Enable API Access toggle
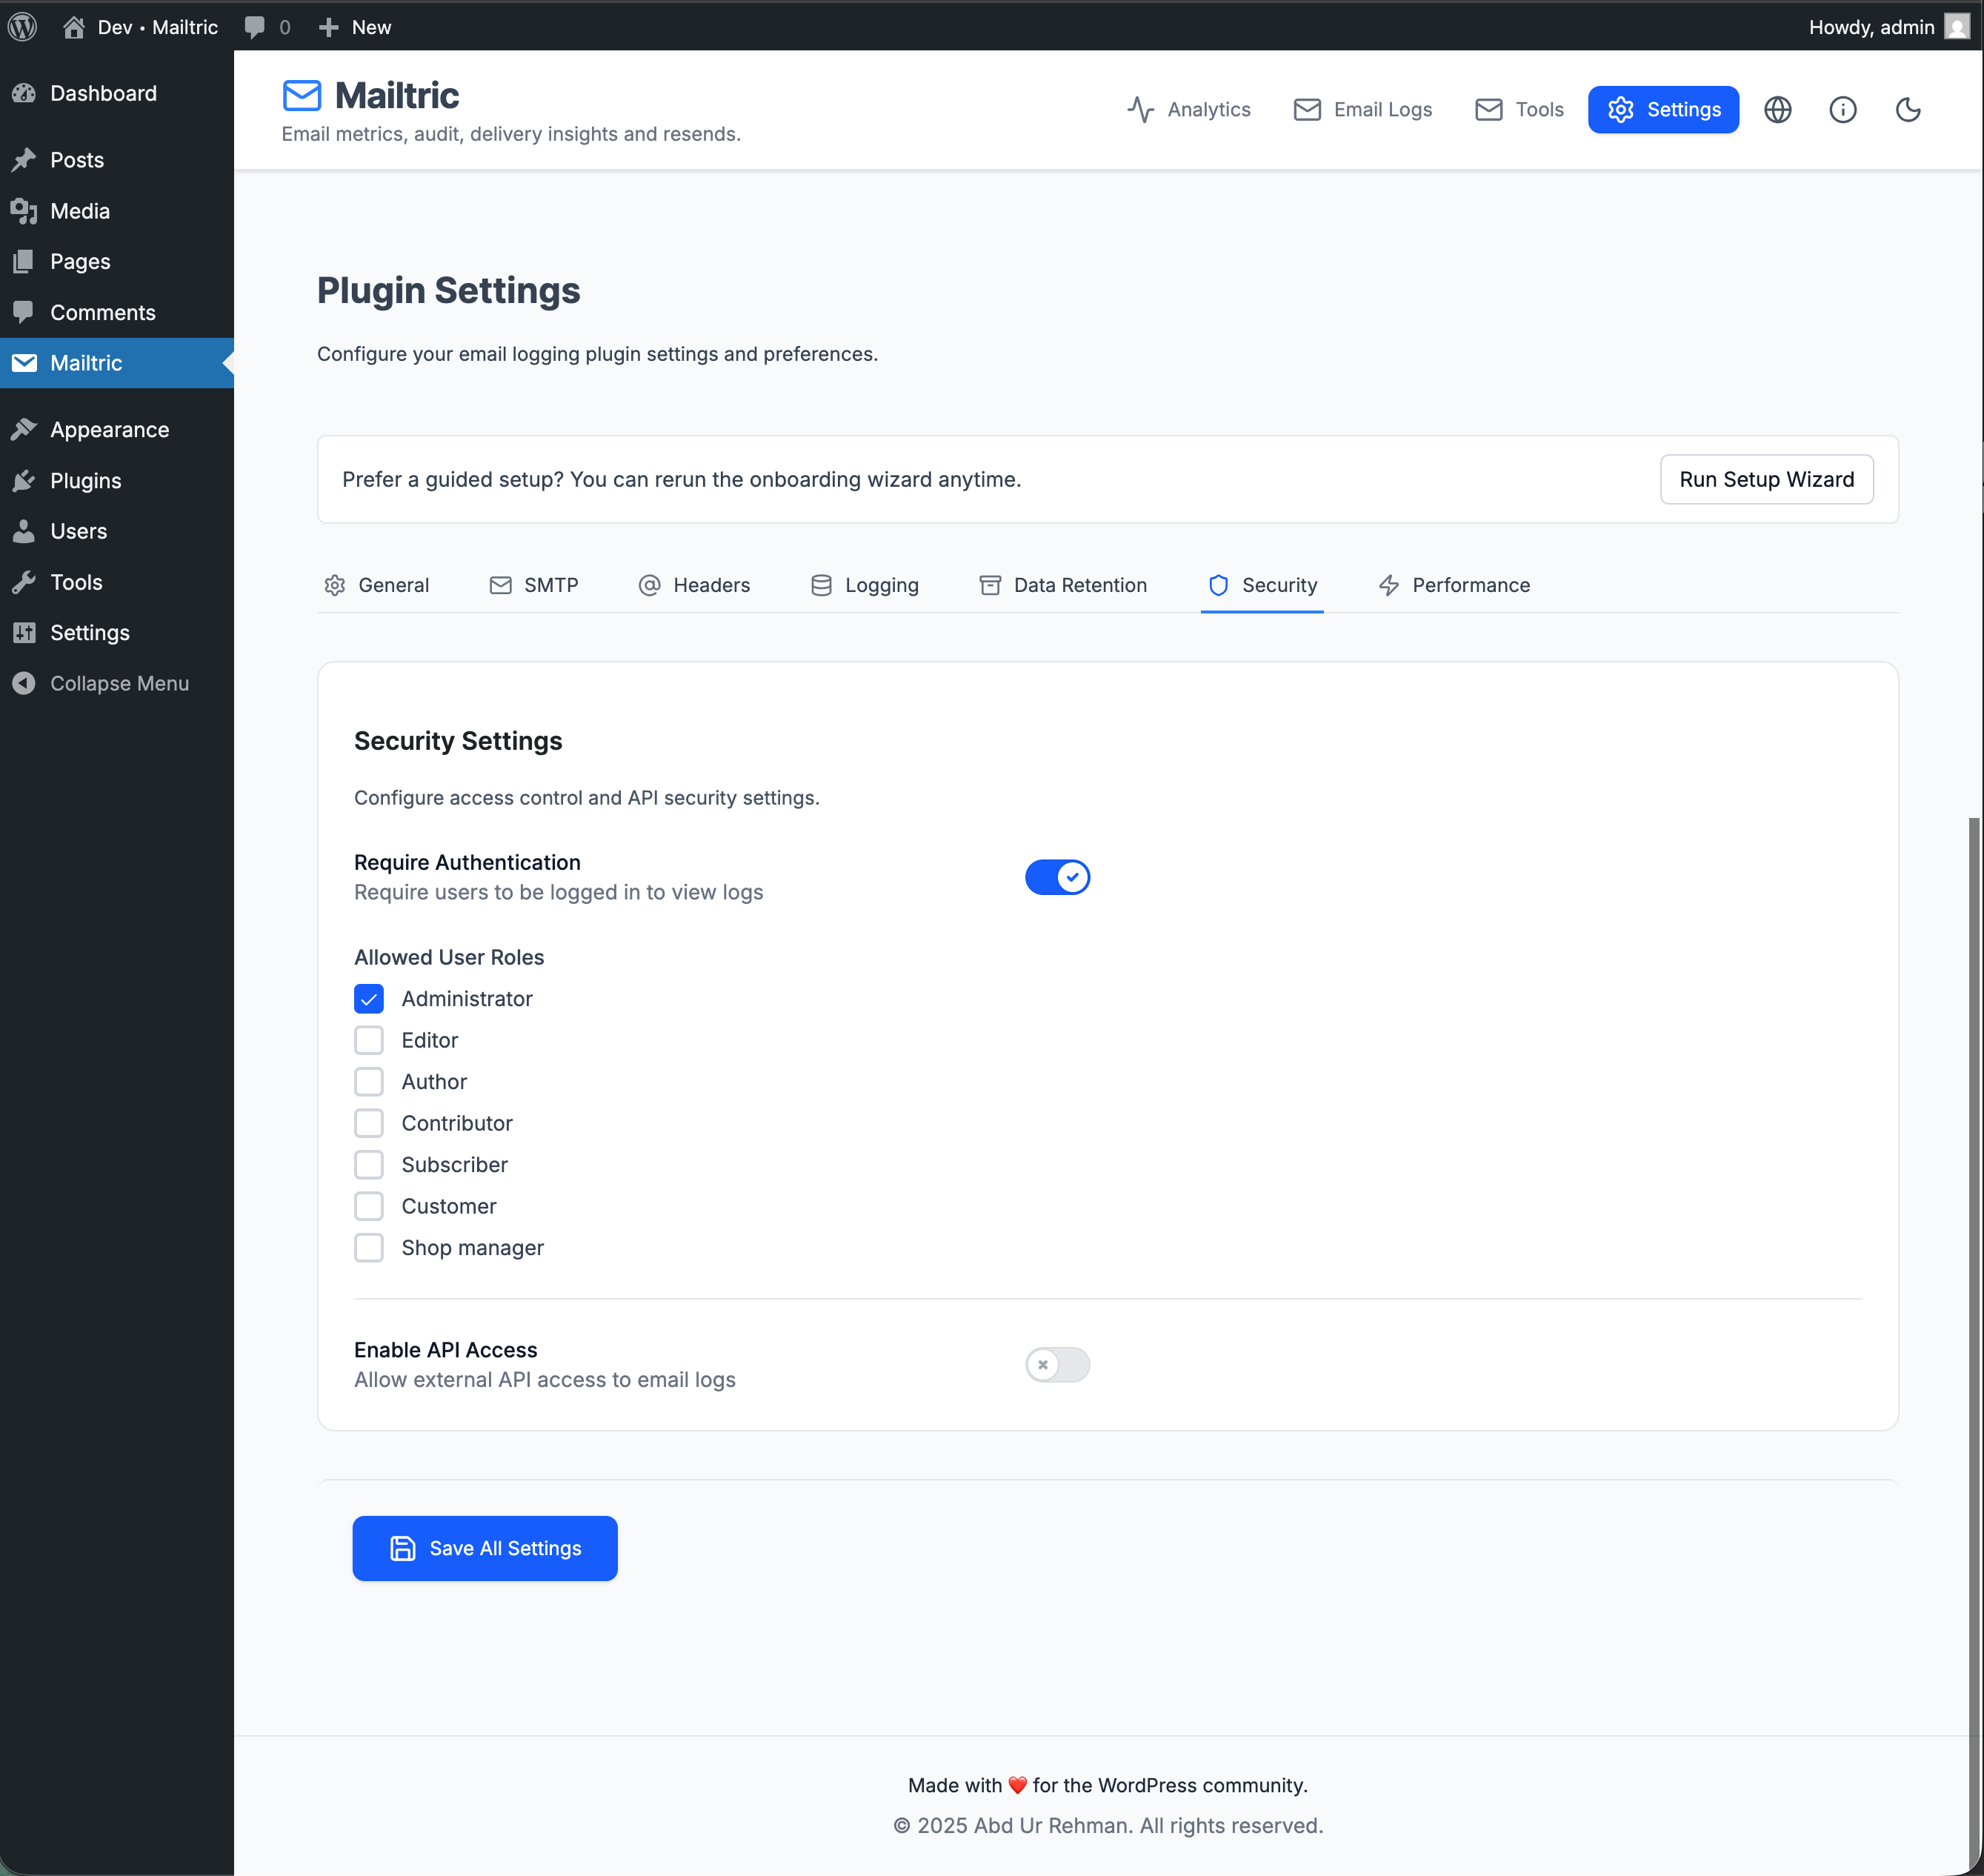The image size is (1984, 1876). click(x=1057, y=1364)
